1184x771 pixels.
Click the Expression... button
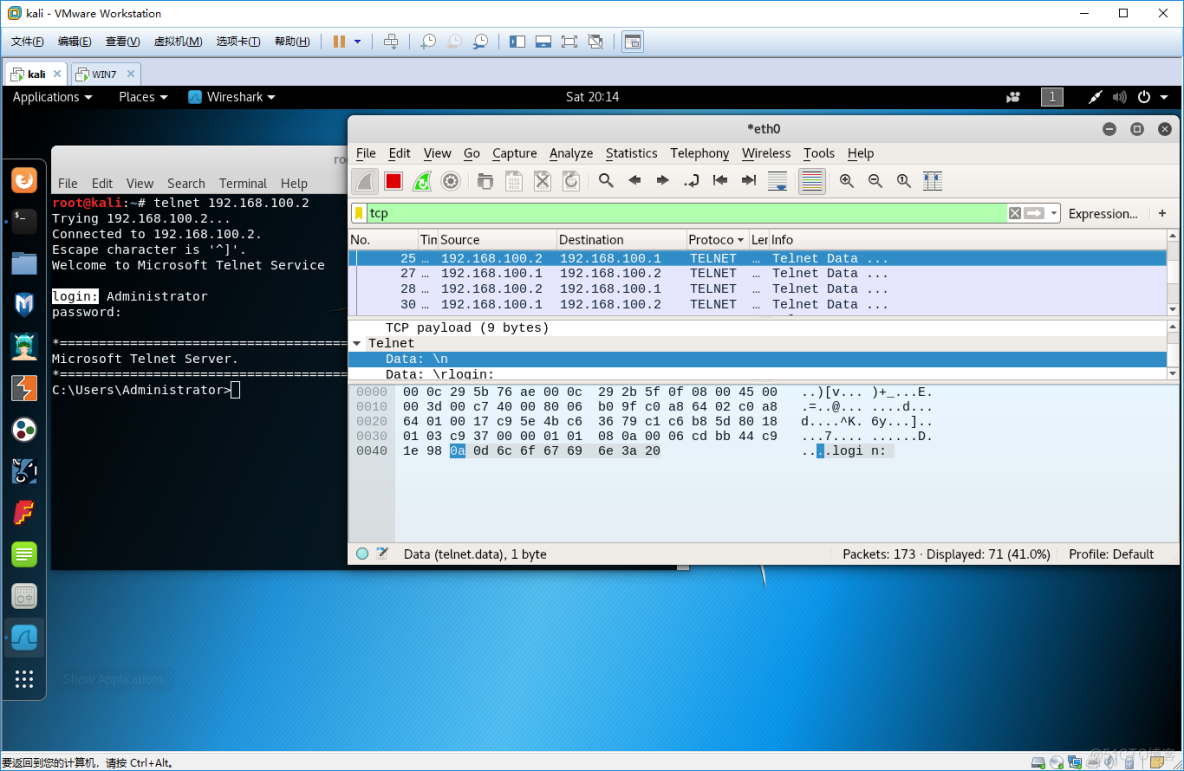[1102, 214]
